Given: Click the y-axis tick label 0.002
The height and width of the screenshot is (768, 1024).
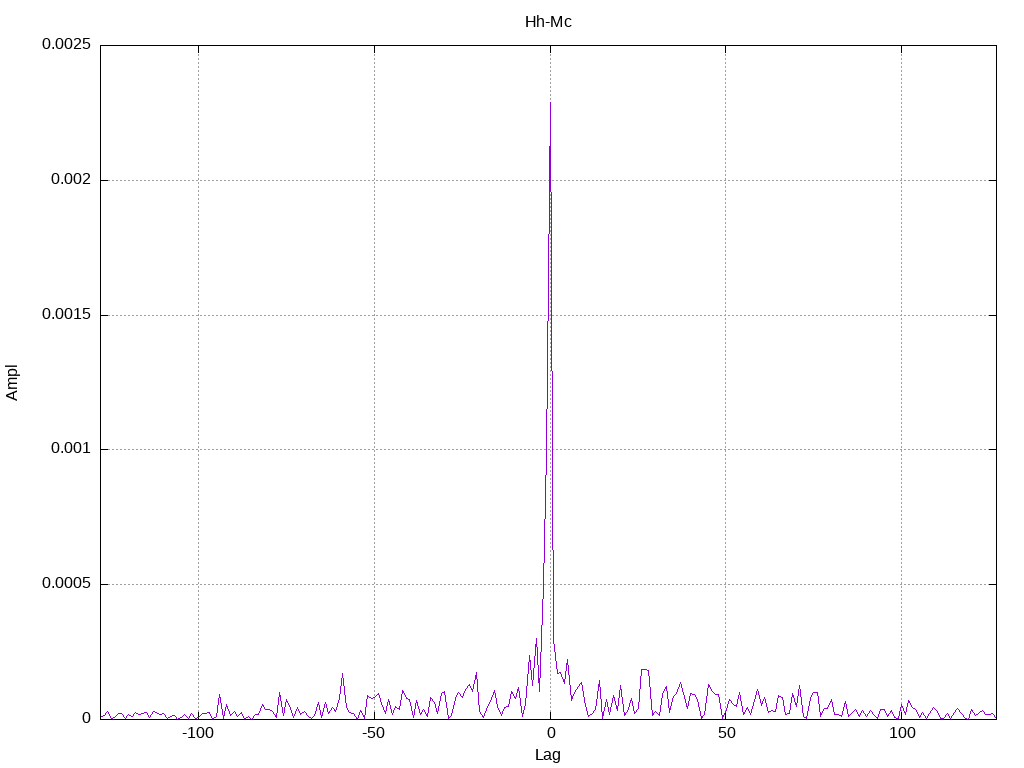Looking at the screenshot, I should pyautogui.click(x=71, y=179).
